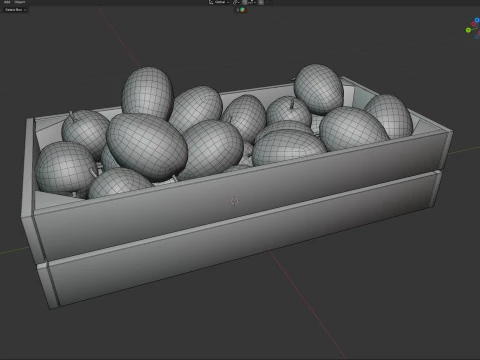Click the red X axis gizmo ball
The image size is (480, 360).
pyautogui.click(x=473, y=24)
